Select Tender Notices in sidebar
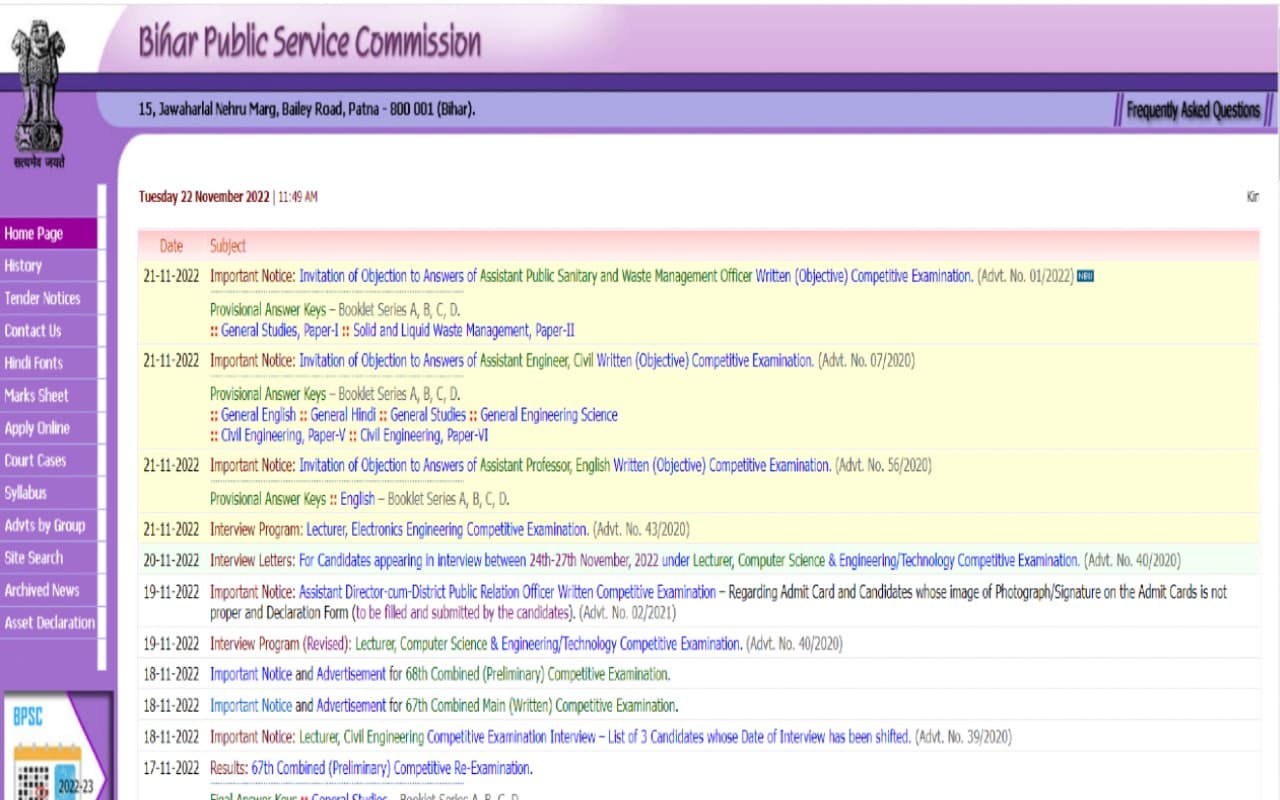The width and height of the screenshot is (1280, 800). [42, 299]
